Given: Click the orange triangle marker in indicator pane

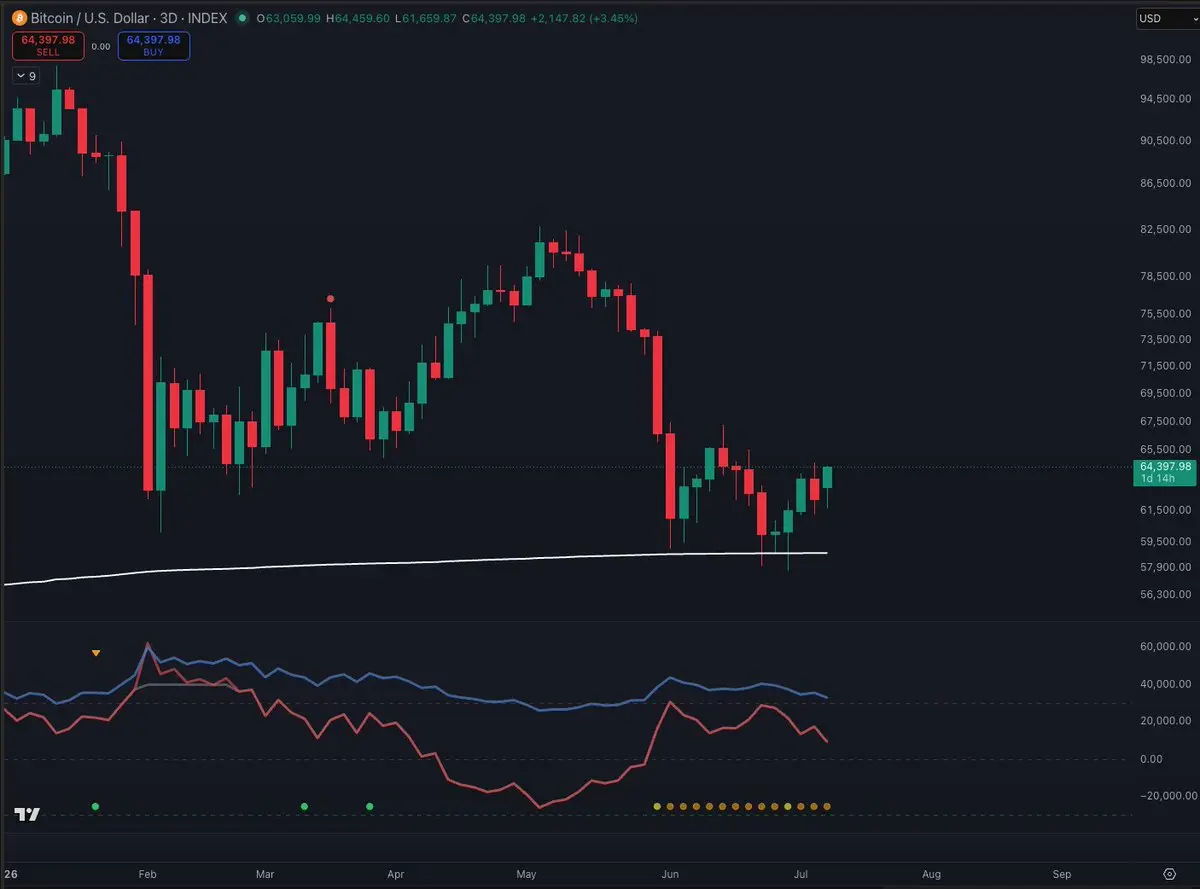Looking at the screenshot, I should tap(96, 653).
